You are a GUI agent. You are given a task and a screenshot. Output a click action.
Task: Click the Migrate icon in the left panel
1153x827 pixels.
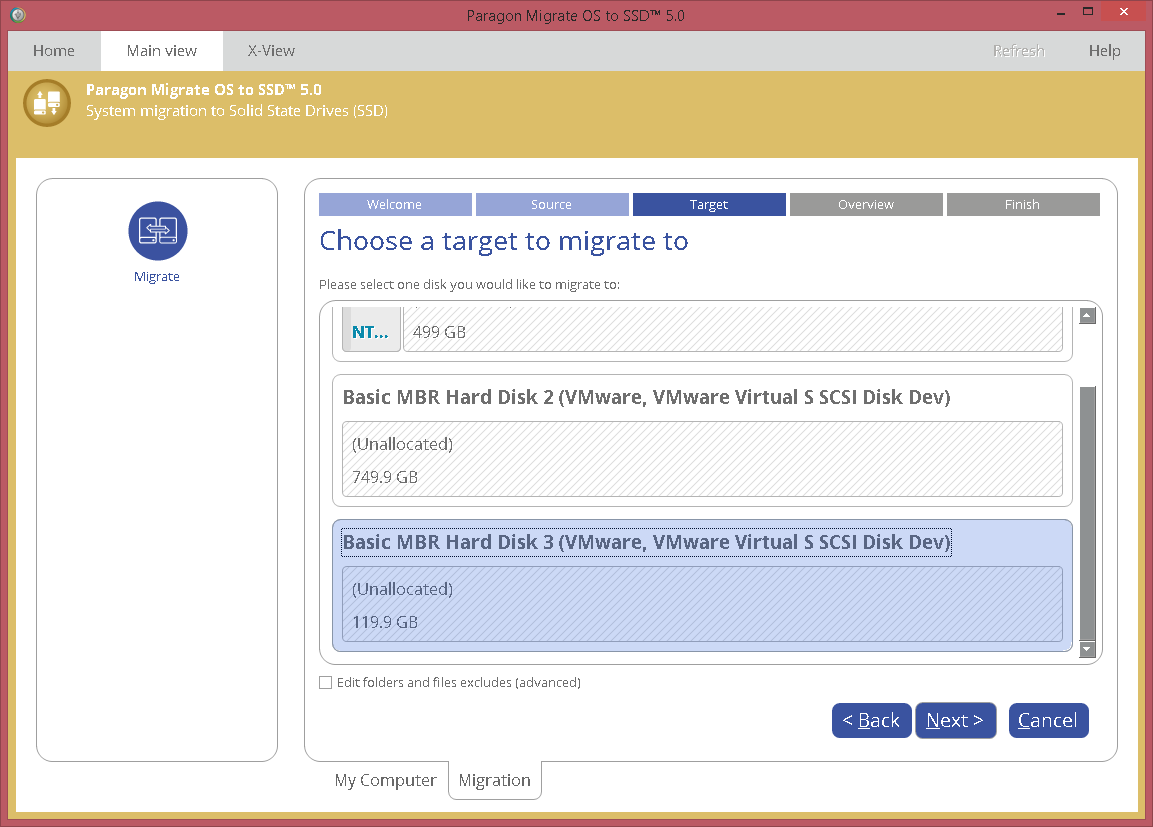coord(157,230)
